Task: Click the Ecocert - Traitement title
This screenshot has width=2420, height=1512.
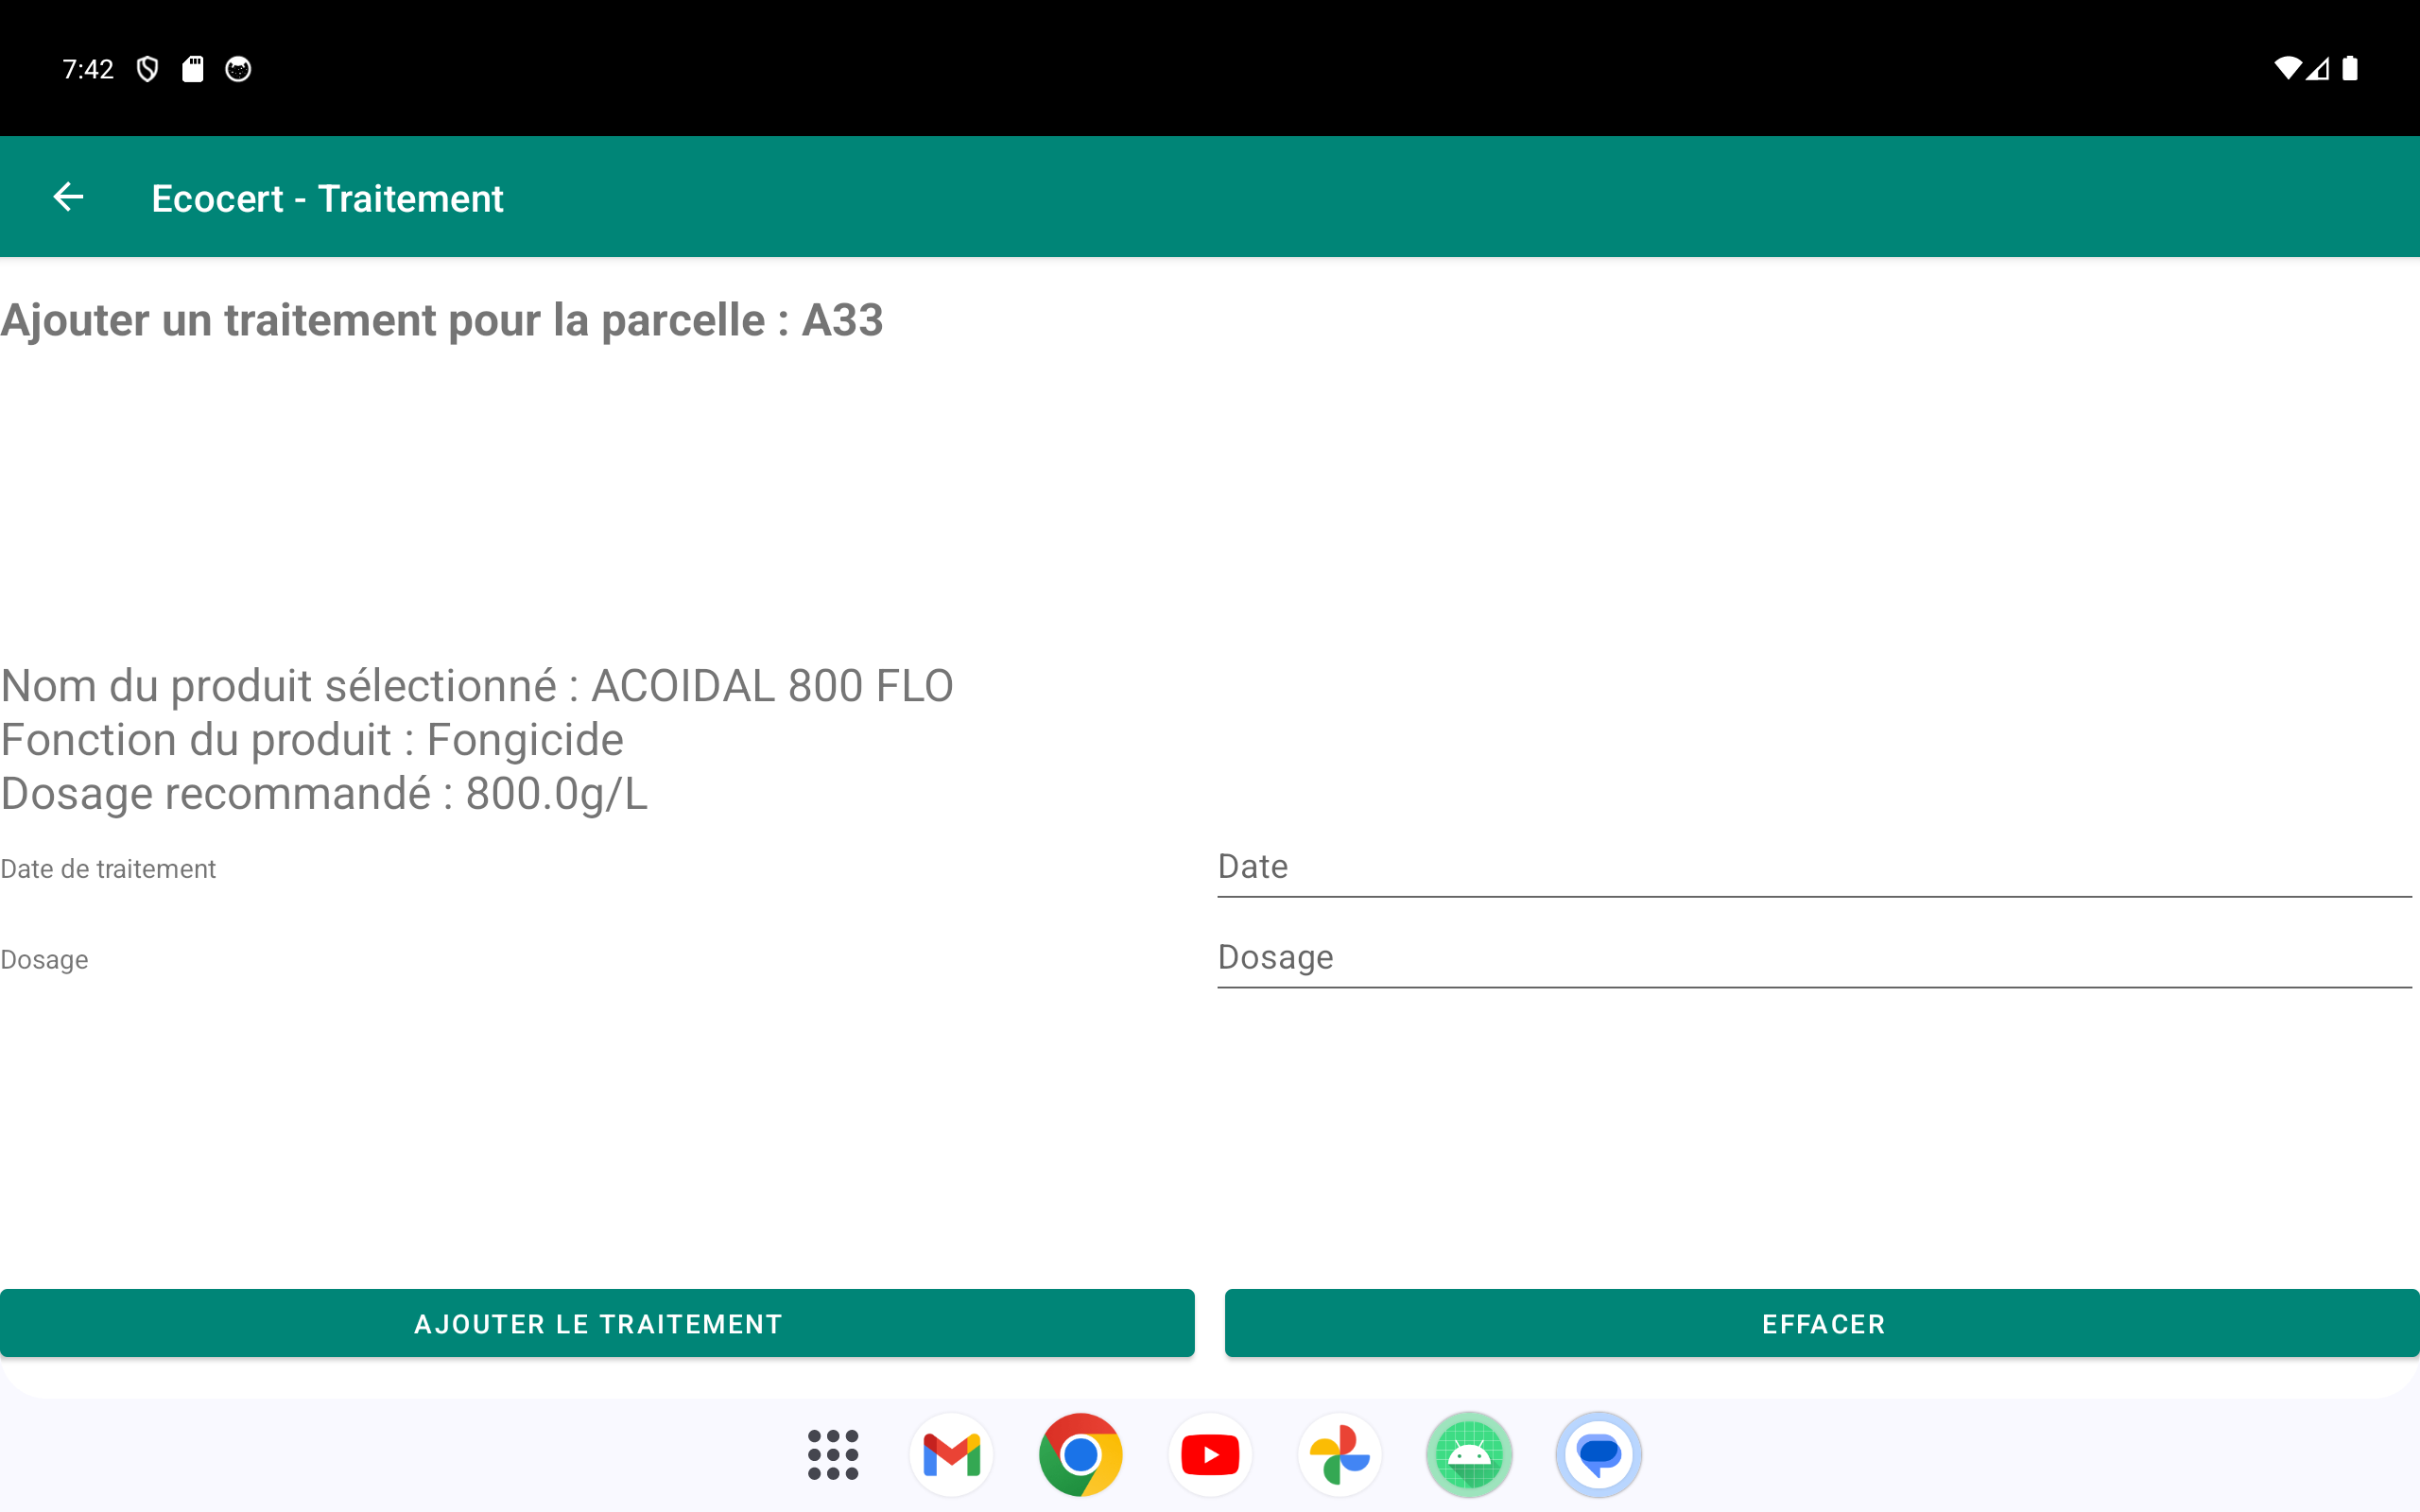Action: pyautogui.click(x=327, y=198)
